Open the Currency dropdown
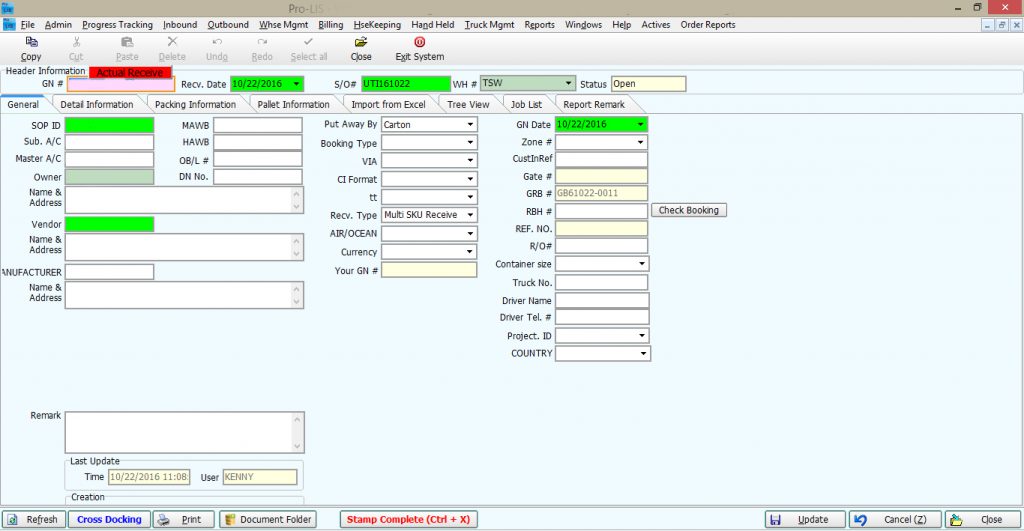This screenshot has width=1024, height=531. click(470, 251)
